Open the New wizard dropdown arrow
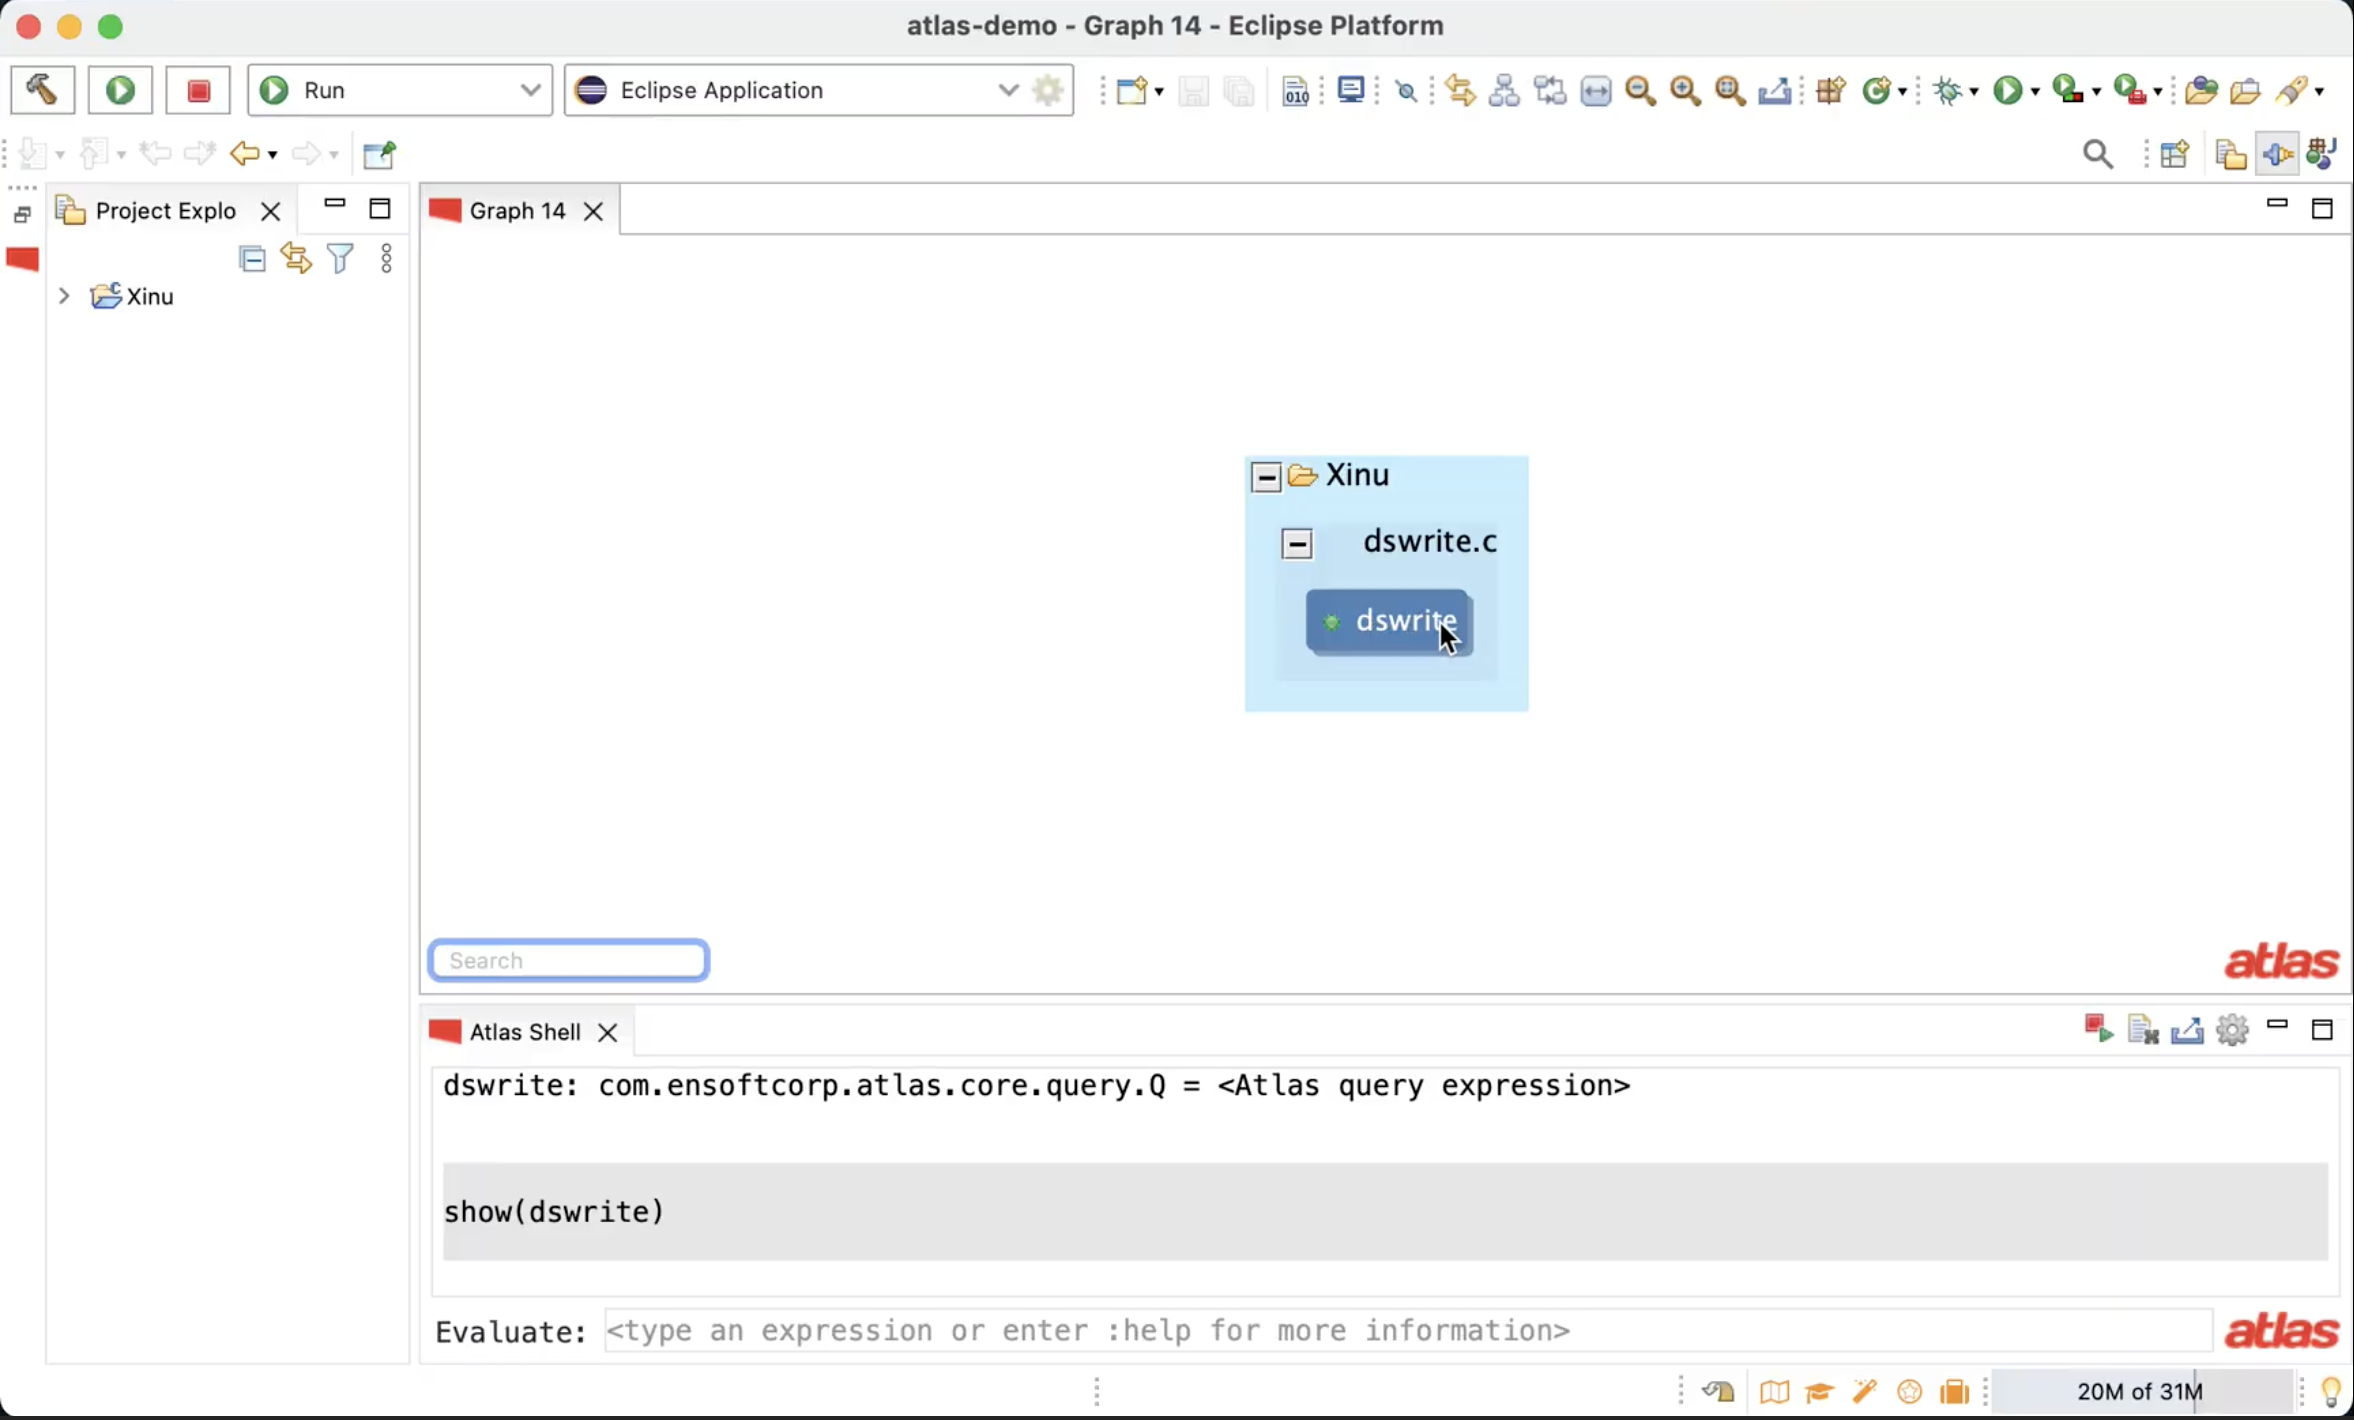The width and height of the screenshot is (2354, 1420). [x=1159, y=92]
